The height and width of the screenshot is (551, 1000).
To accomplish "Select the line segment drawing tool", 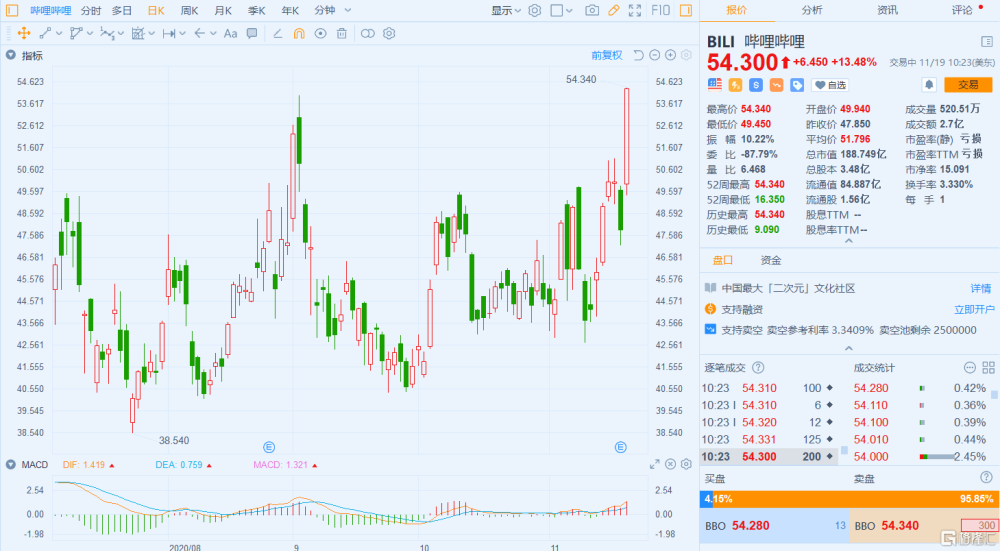I will point(45,33).
